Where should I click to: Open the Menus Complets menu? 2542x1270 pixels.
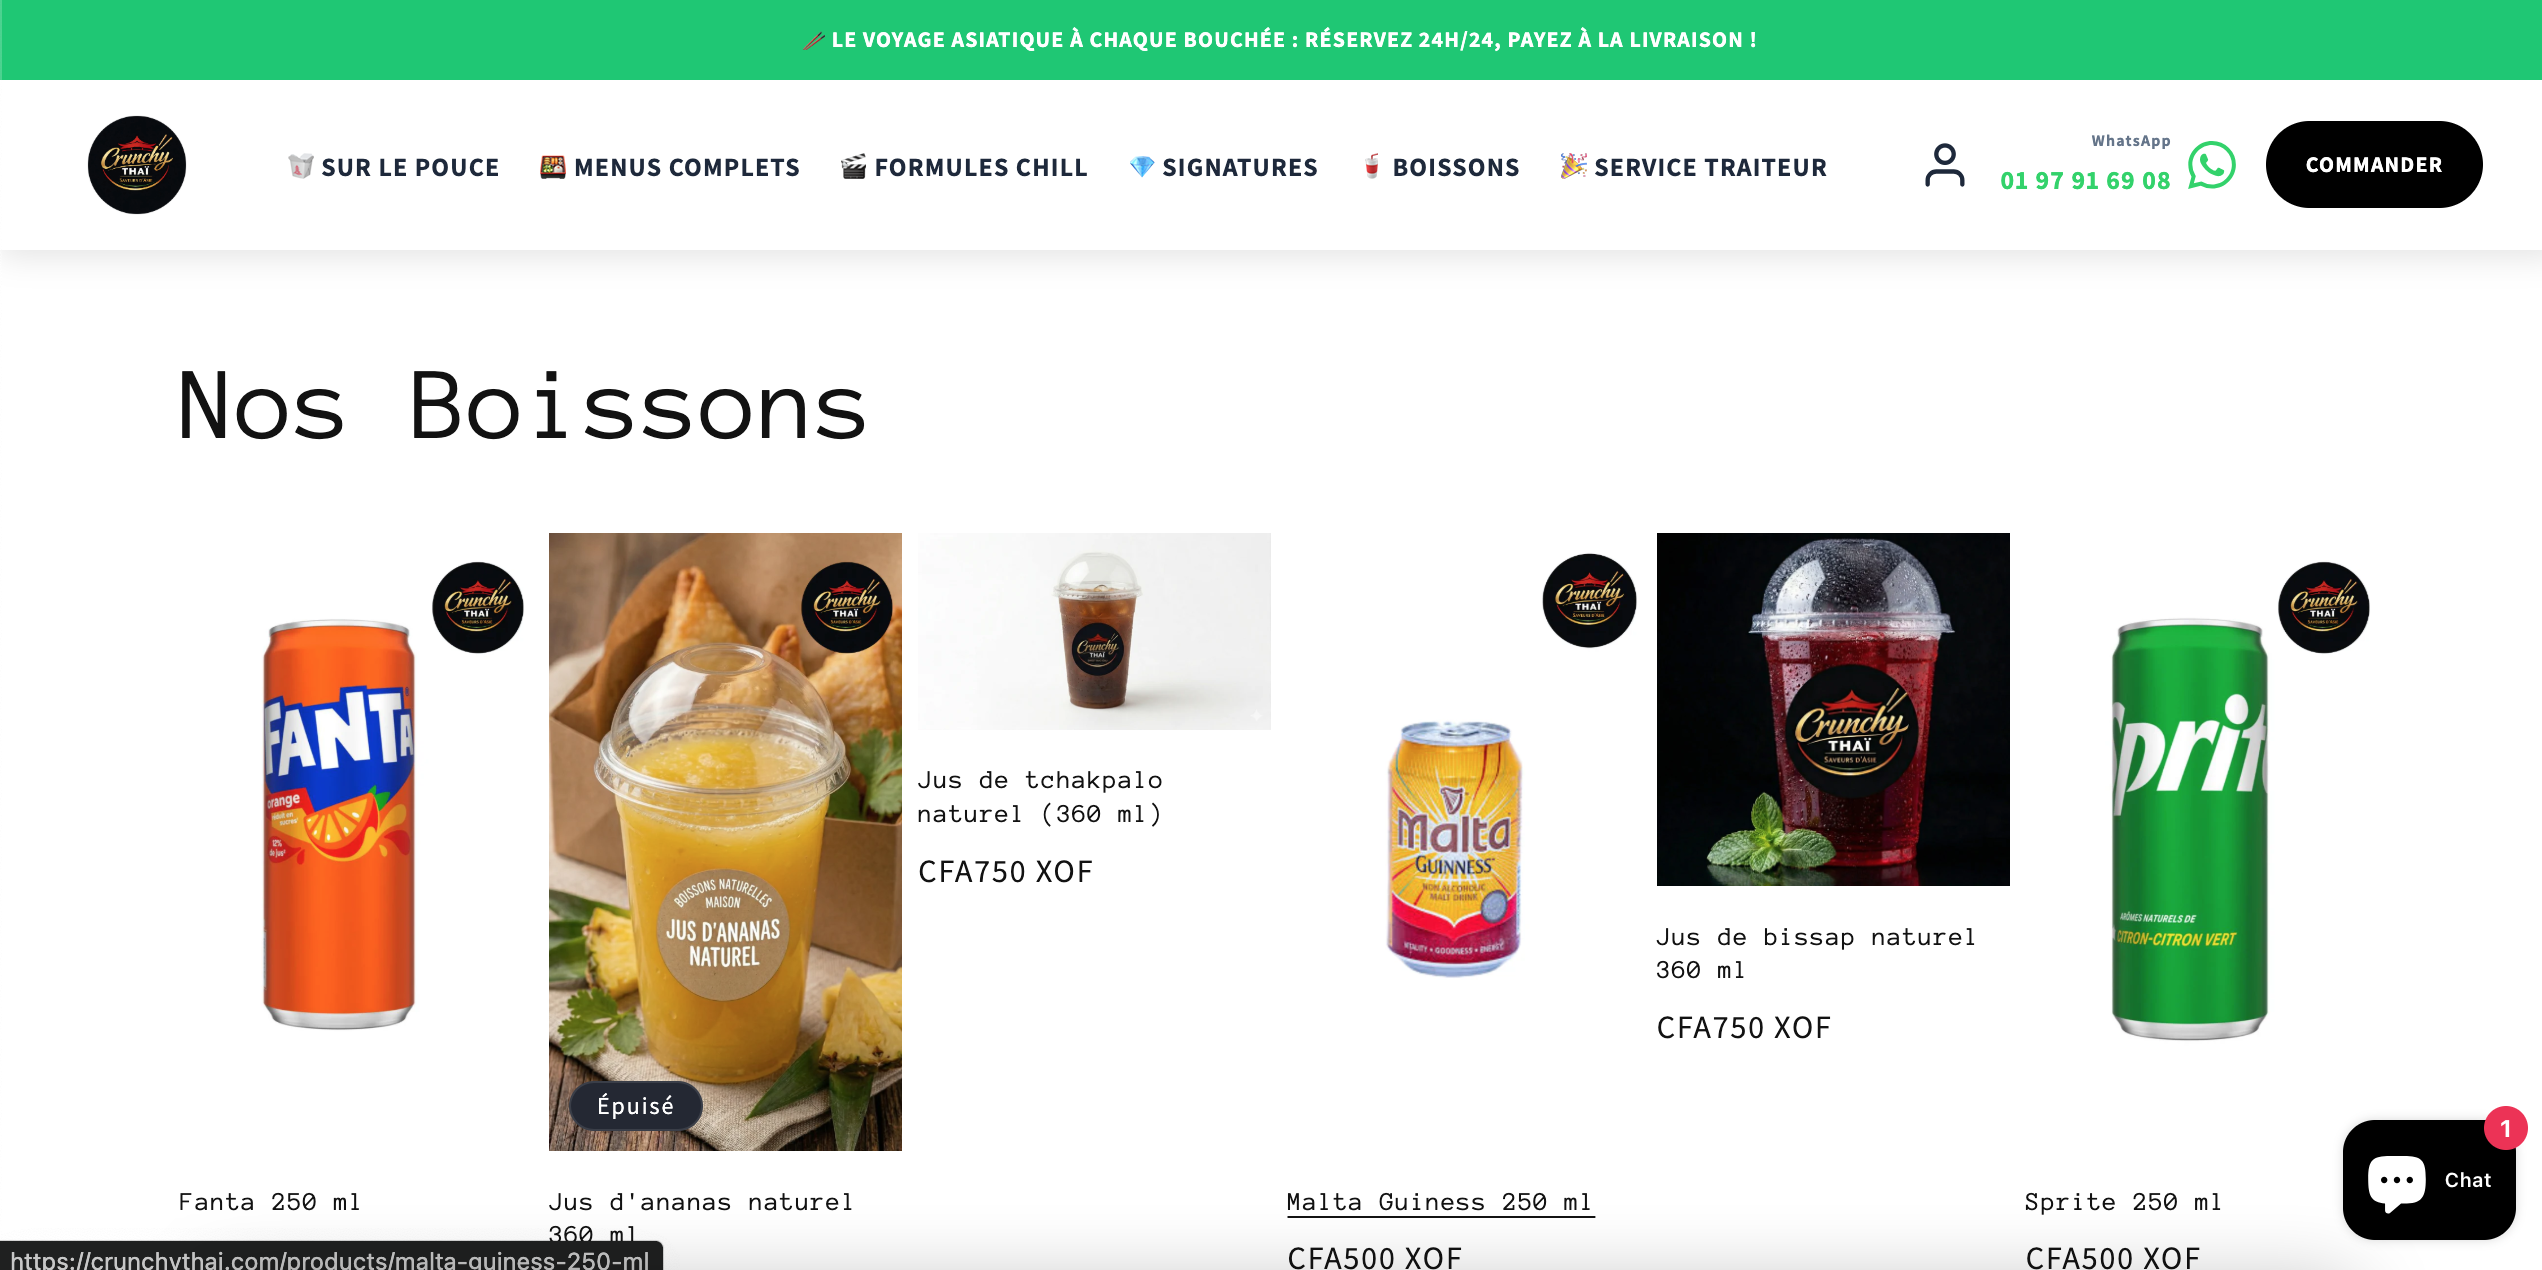pyautogui.click(x=670, y=167)
